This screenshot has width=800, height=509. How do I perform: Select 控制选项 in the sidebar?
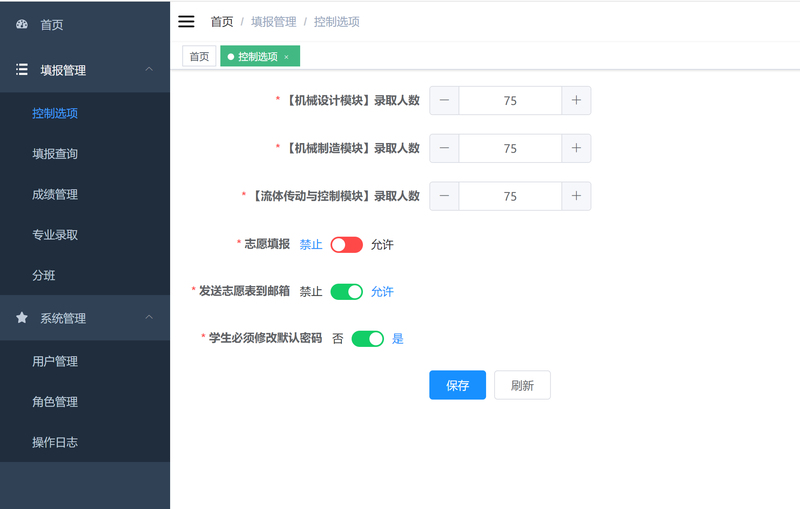point(85,113)
